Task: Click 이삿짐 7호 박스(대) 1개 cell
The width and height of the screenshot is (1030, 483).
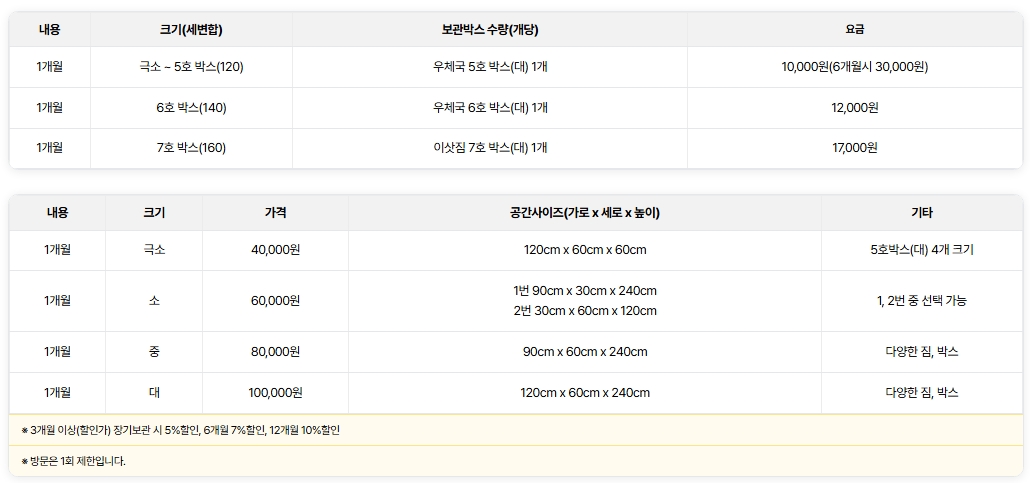Action: tap(490, 148)
